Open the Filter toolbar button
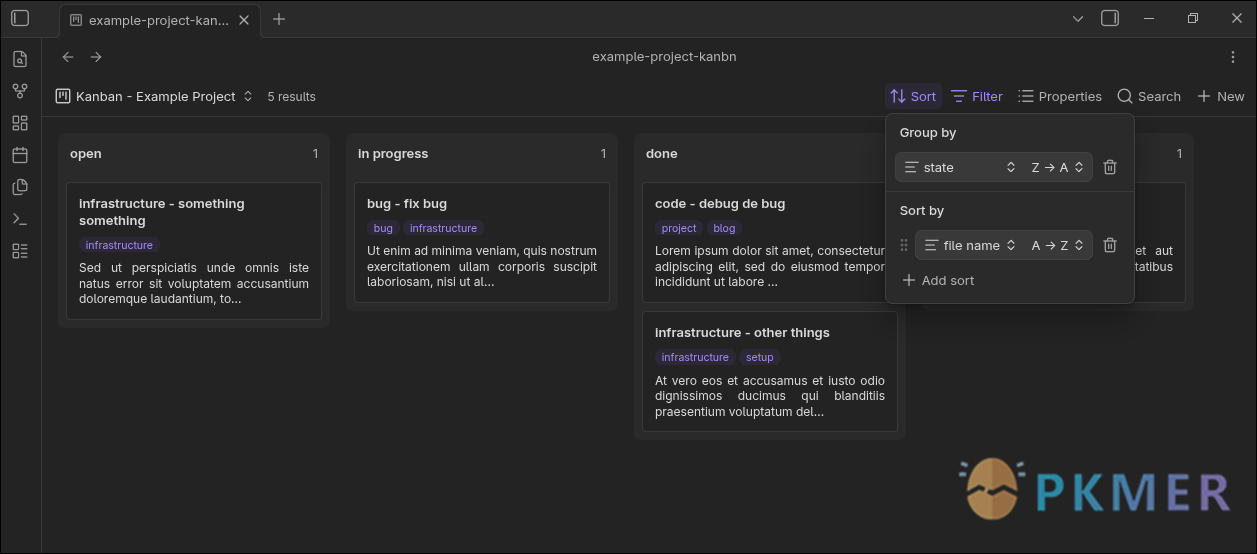This screenshot has width=1257, height=554. 977,96
